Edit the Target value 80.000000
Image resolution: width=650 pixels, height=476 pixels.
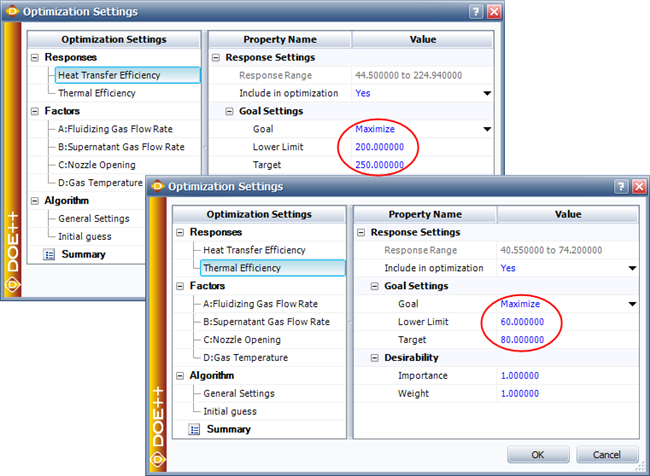(x=524, y=340)
